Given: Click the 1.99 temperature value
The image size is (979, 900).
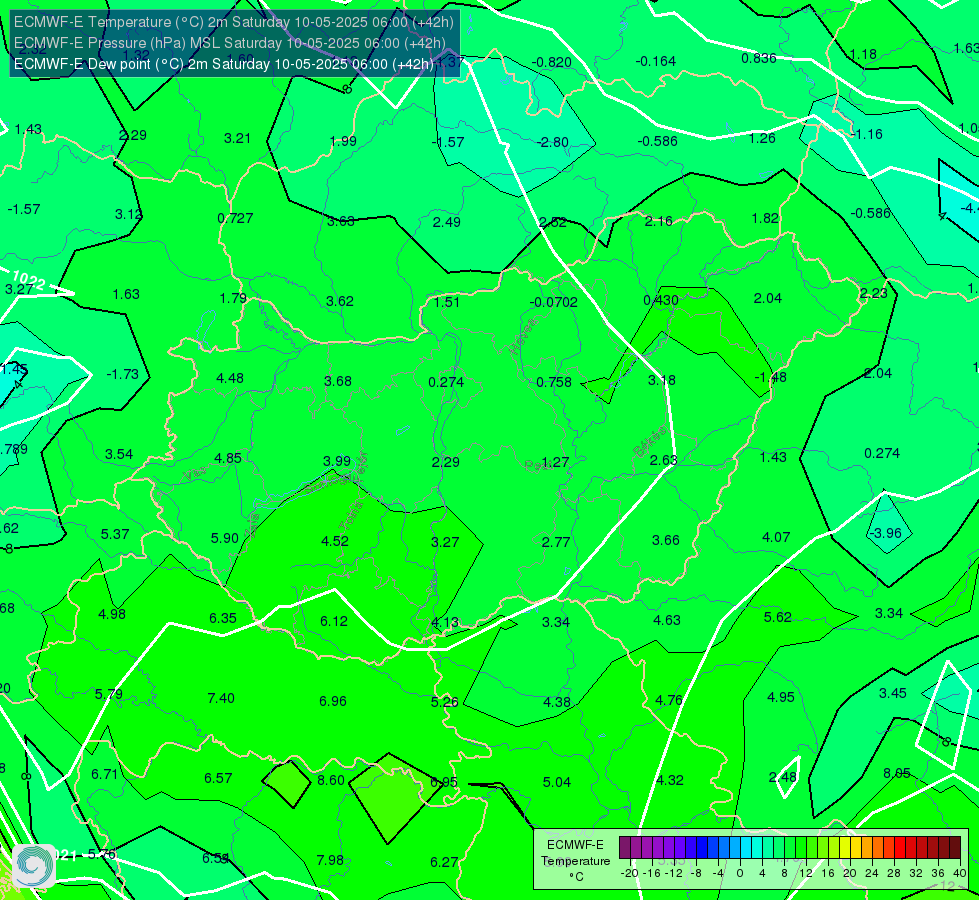Looking at the screenshot, I should tap(343, 141).
